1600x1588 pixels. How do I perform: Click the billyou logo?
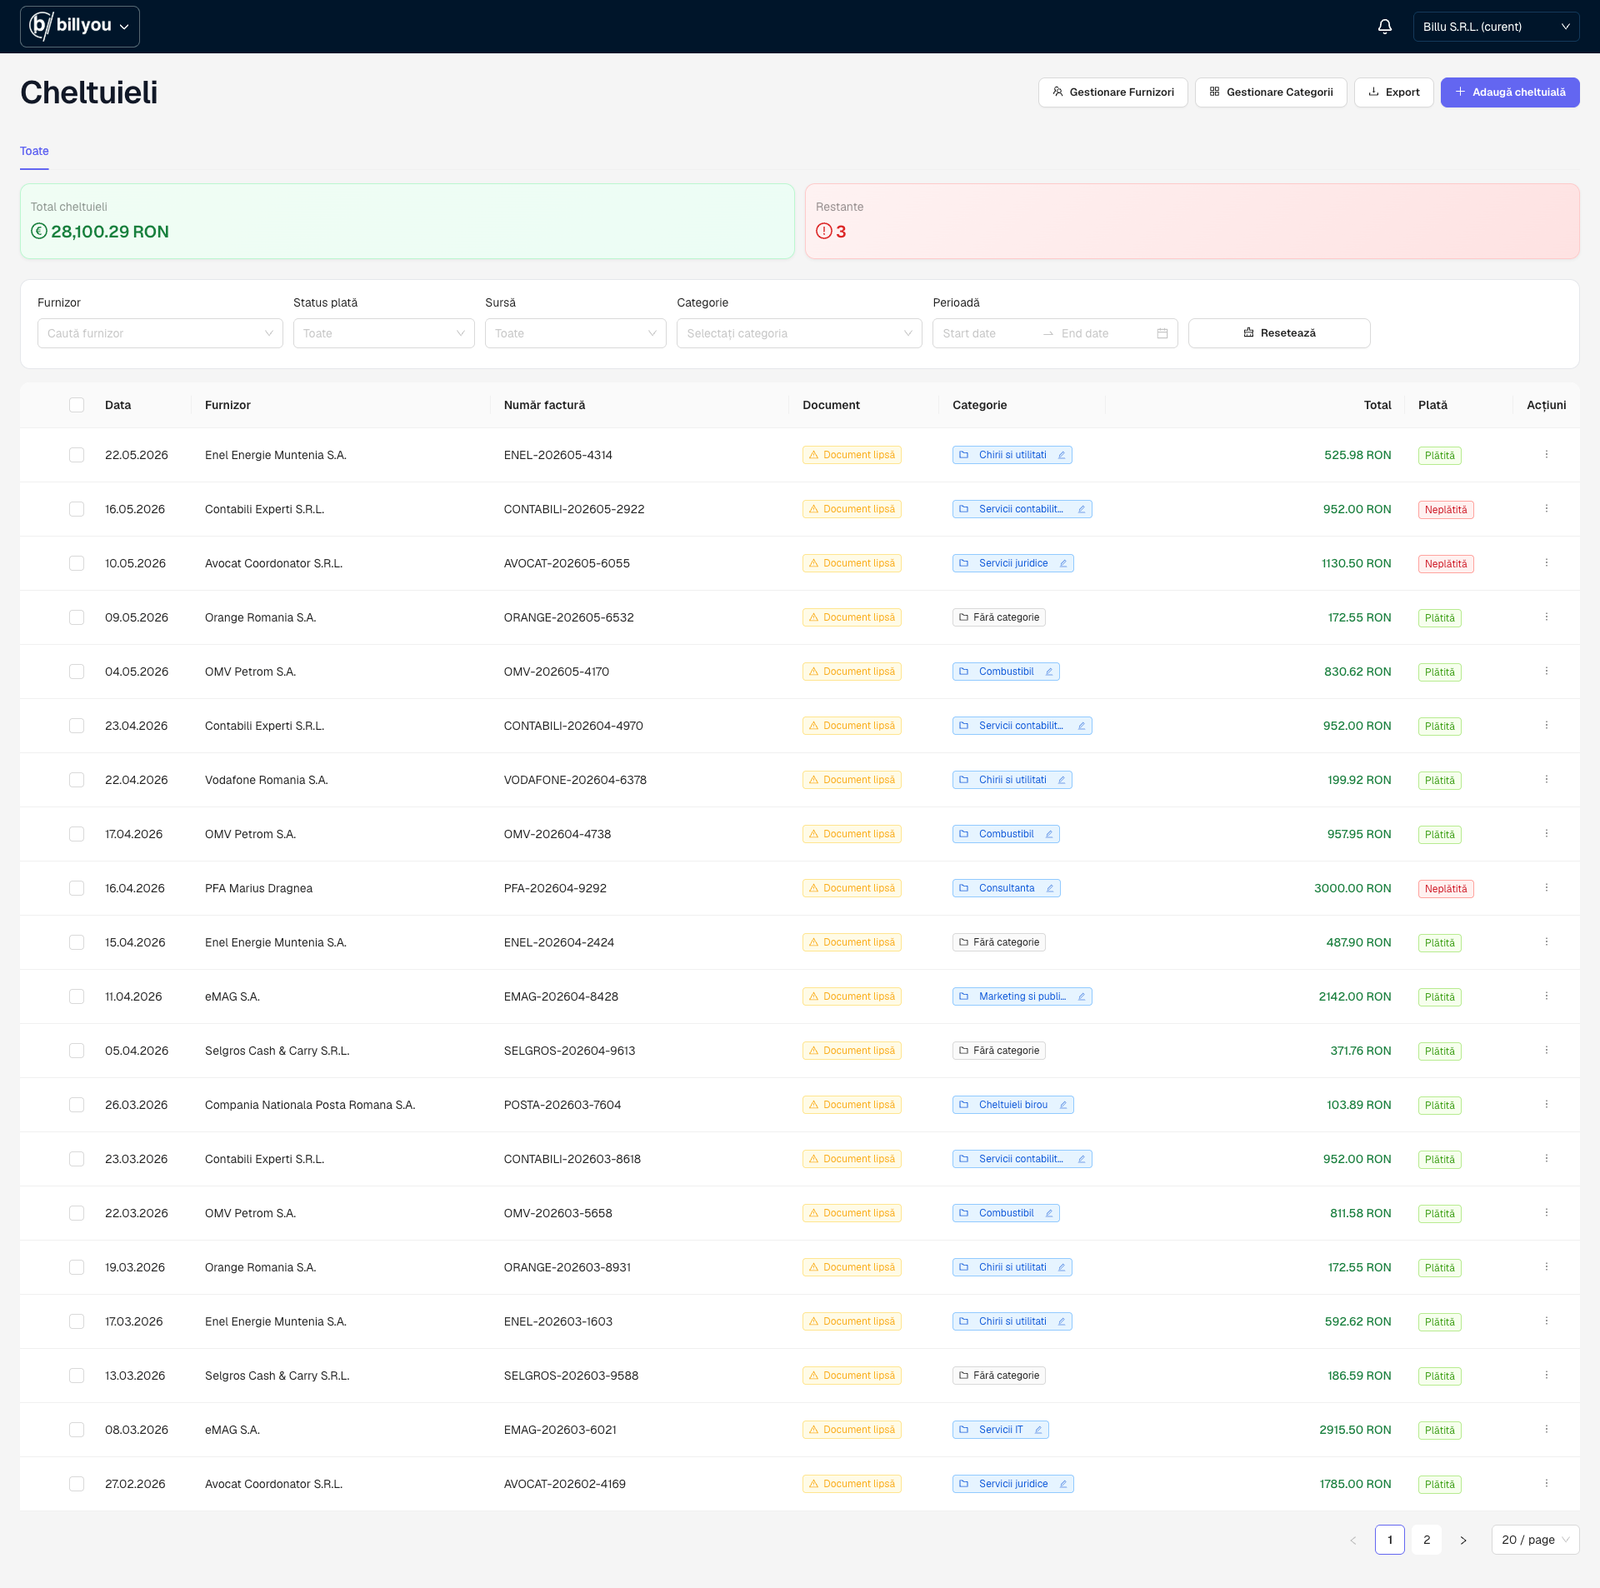[80, 26]
